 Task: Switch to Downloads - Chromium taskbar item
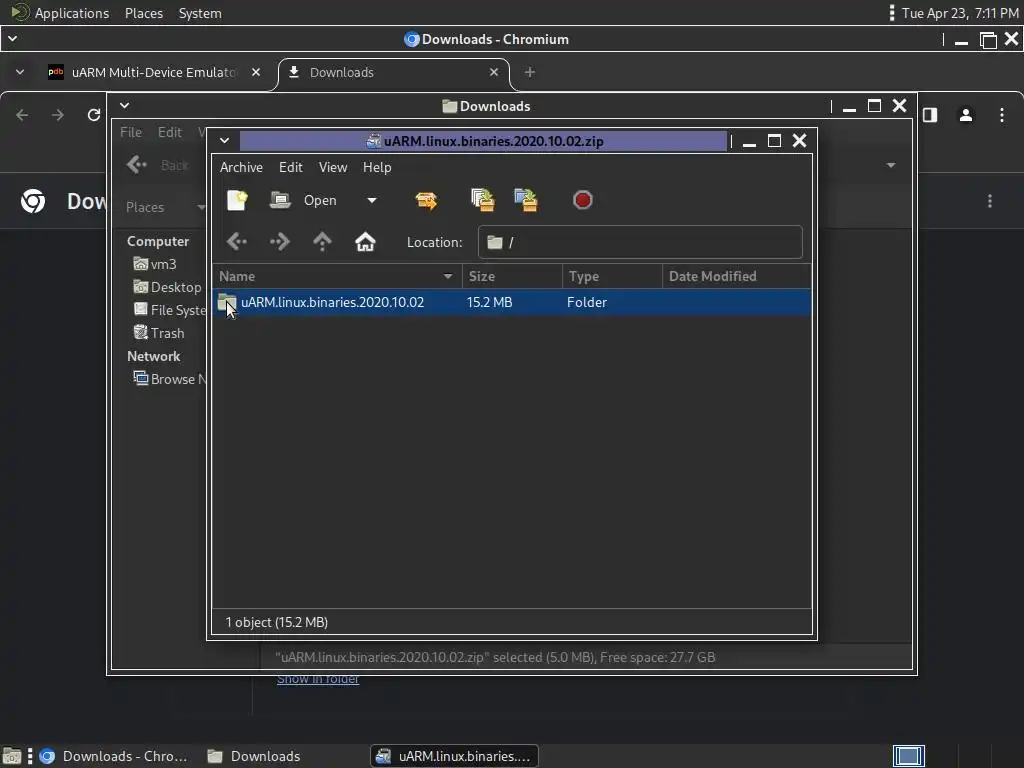(x=113, y=756)
